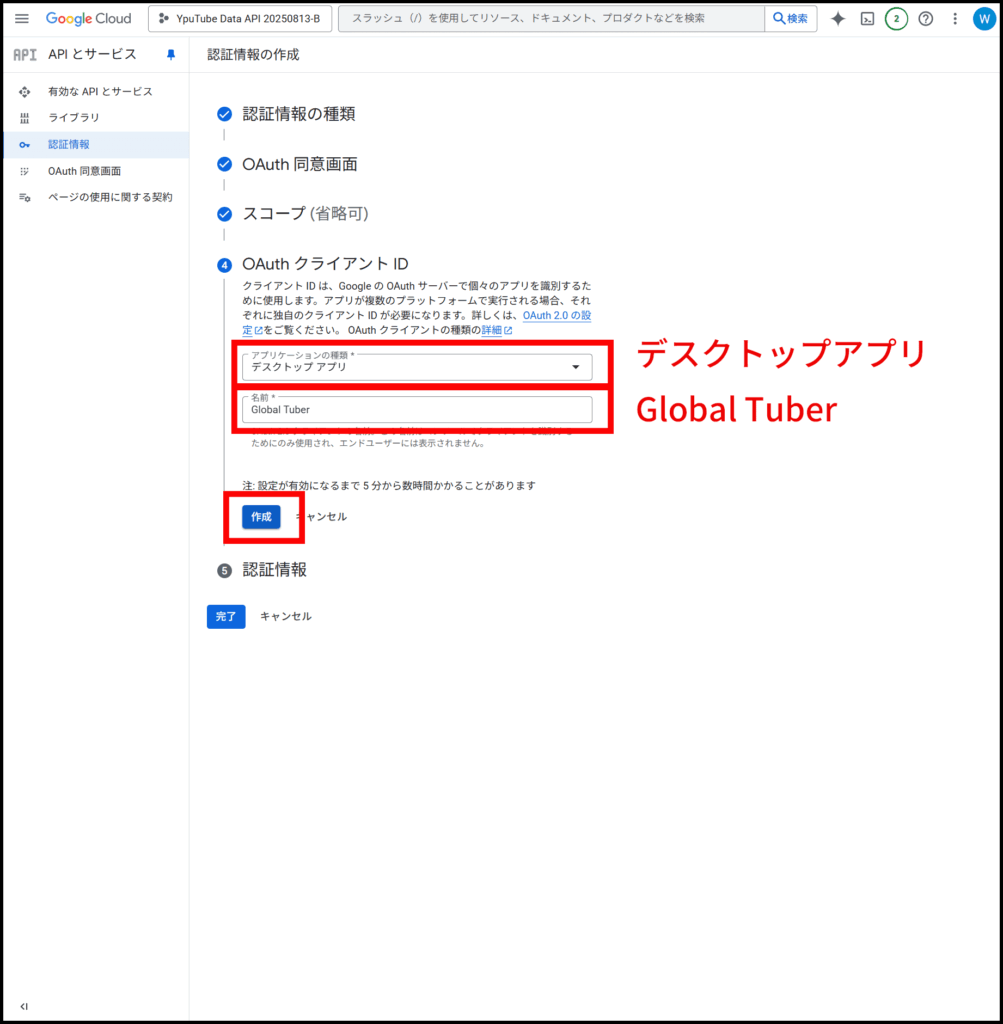The height and width of the screenshot is (1024, 1003).
Task: Go to Google Cloud home logo
Action: [88, 18]
